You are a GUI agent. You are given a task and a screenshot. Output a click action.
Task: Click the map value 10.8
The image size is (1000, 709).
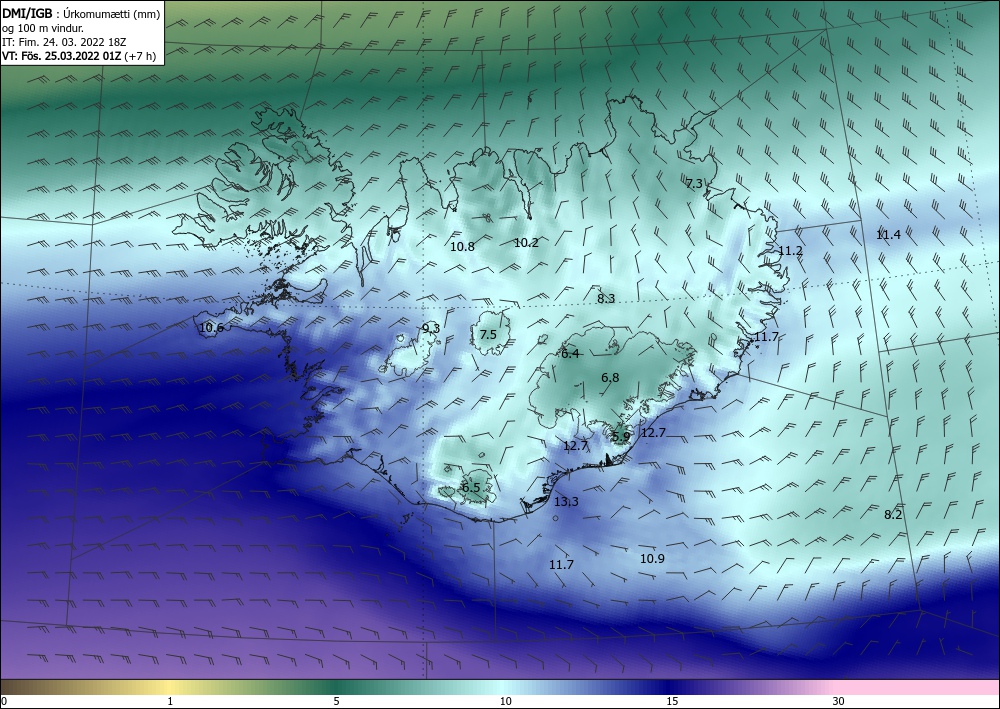click(x=462, y=247)
